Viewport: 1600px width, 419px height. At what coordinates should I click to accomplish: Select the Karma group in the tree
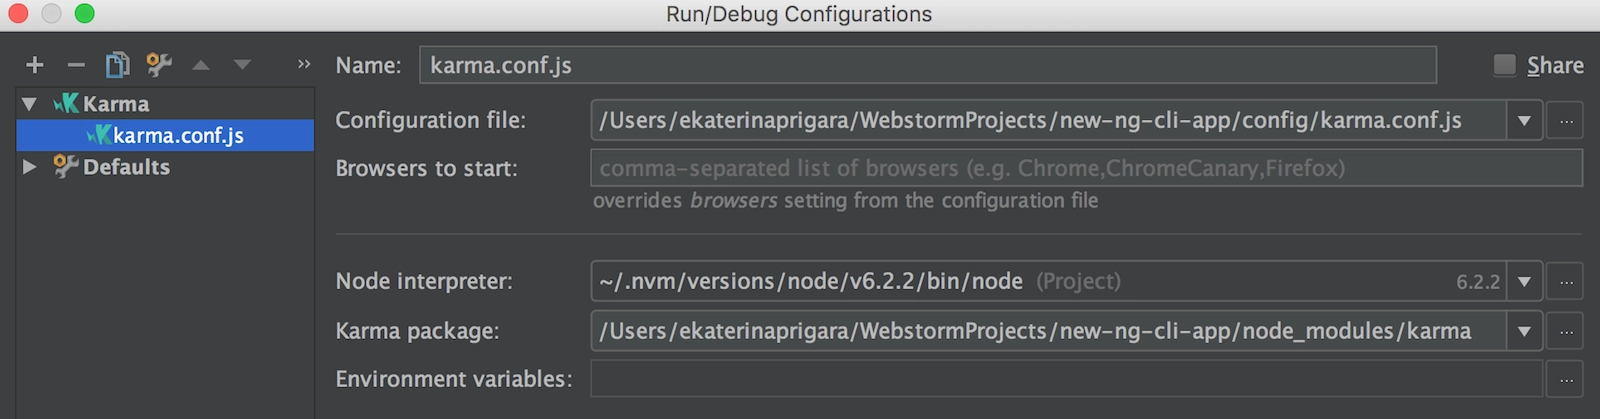(102, 103)
